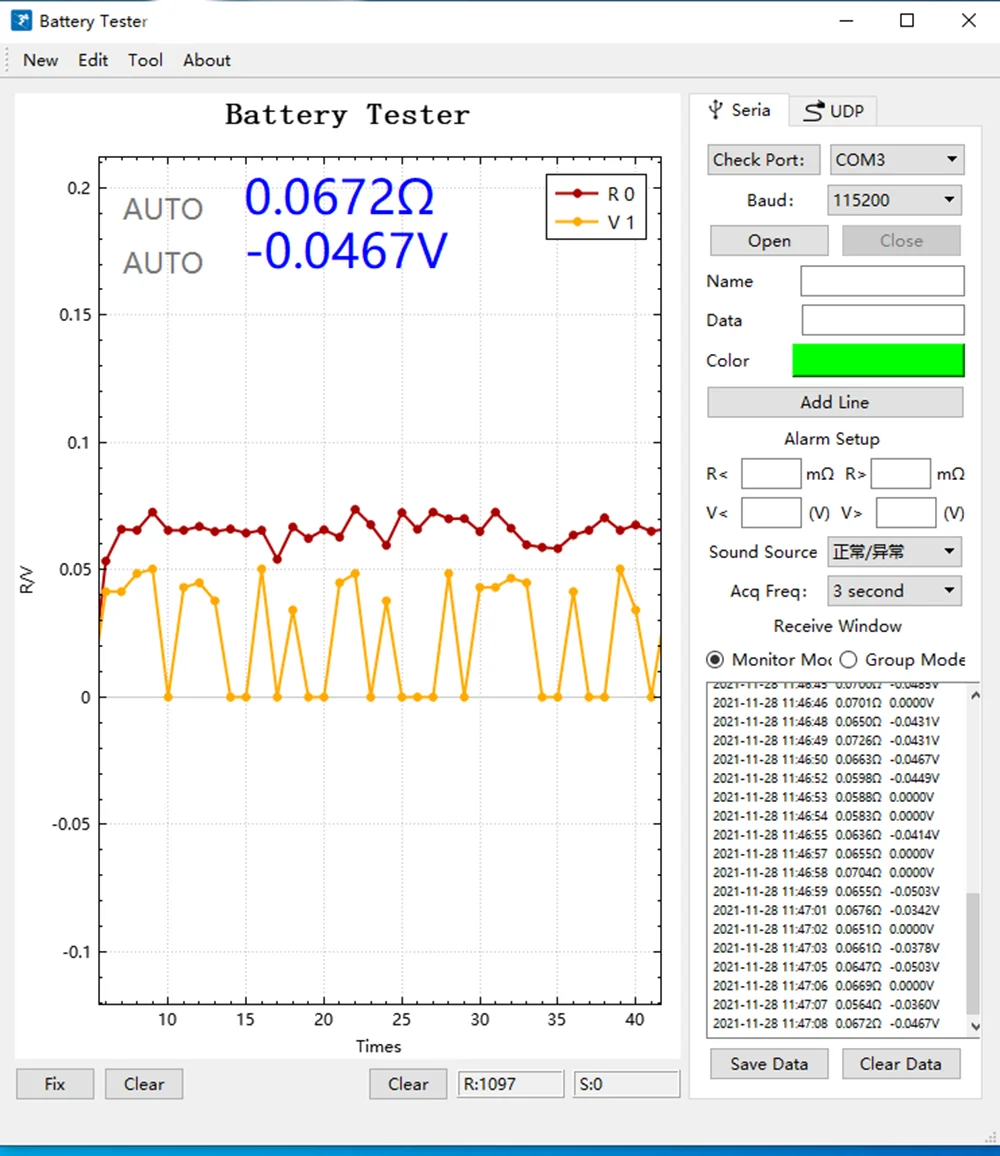Viewport: 1000px width, 1156px height.
Task: Click the Clear button beside R:1097
Action: pyautogui.click(x=408, y=1084)
